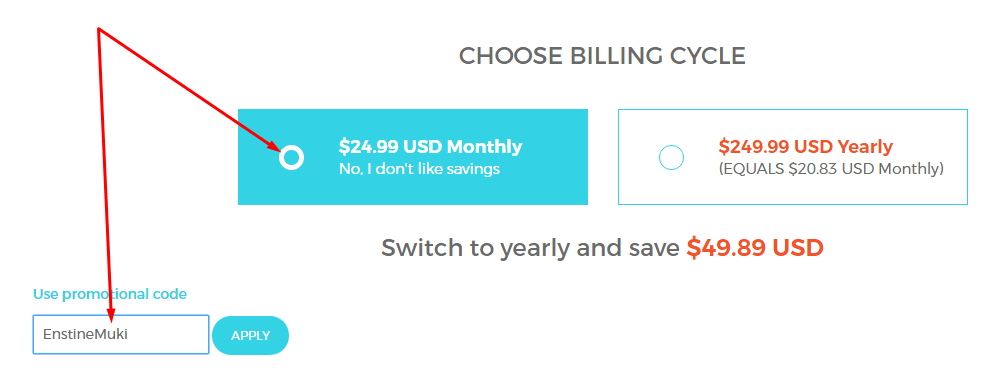
Task: Click the orange $49.89 USD savings amount
Action: tap(755, 247)
